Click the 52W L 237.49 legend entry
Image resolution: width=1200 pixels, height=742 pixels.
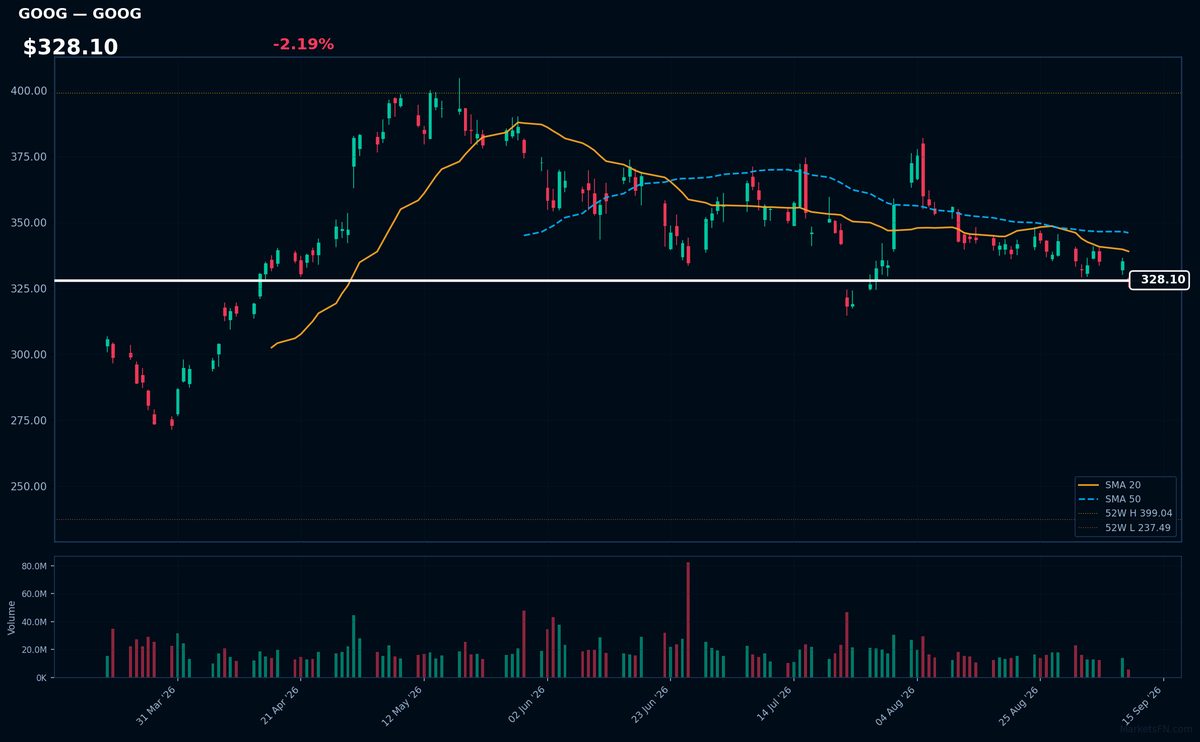click(1125, 527)
